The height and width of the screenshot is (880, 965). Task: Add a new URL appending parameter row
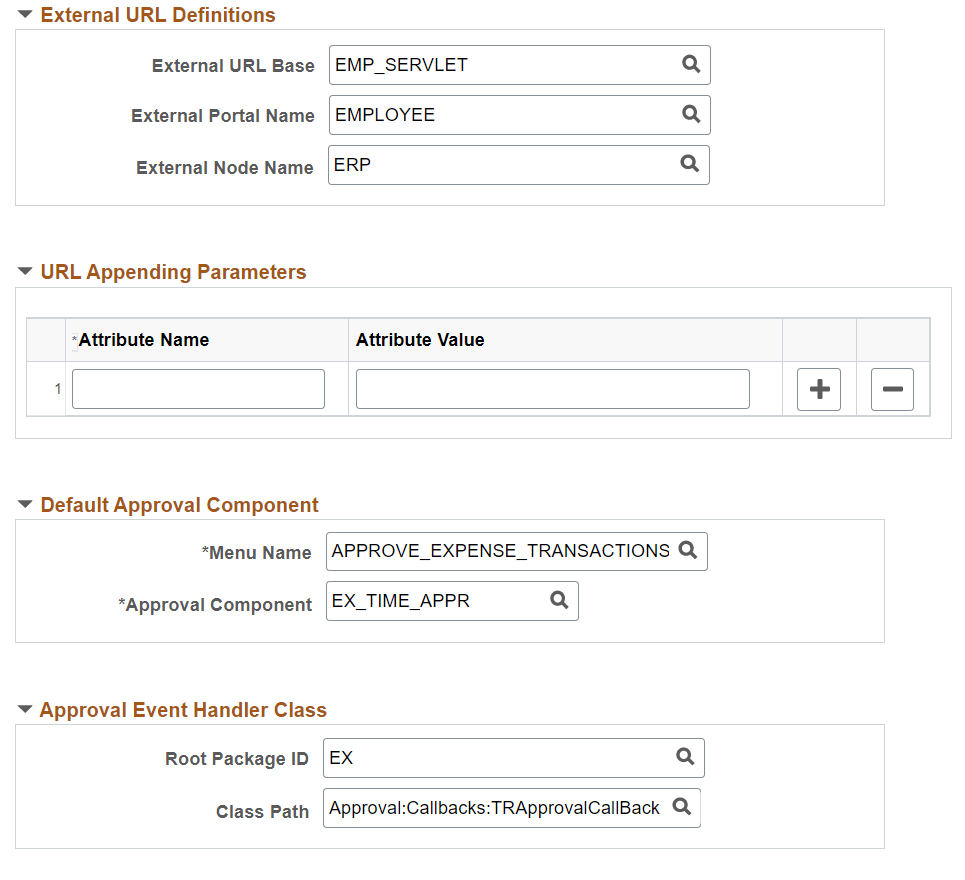(x=818, y=389)
